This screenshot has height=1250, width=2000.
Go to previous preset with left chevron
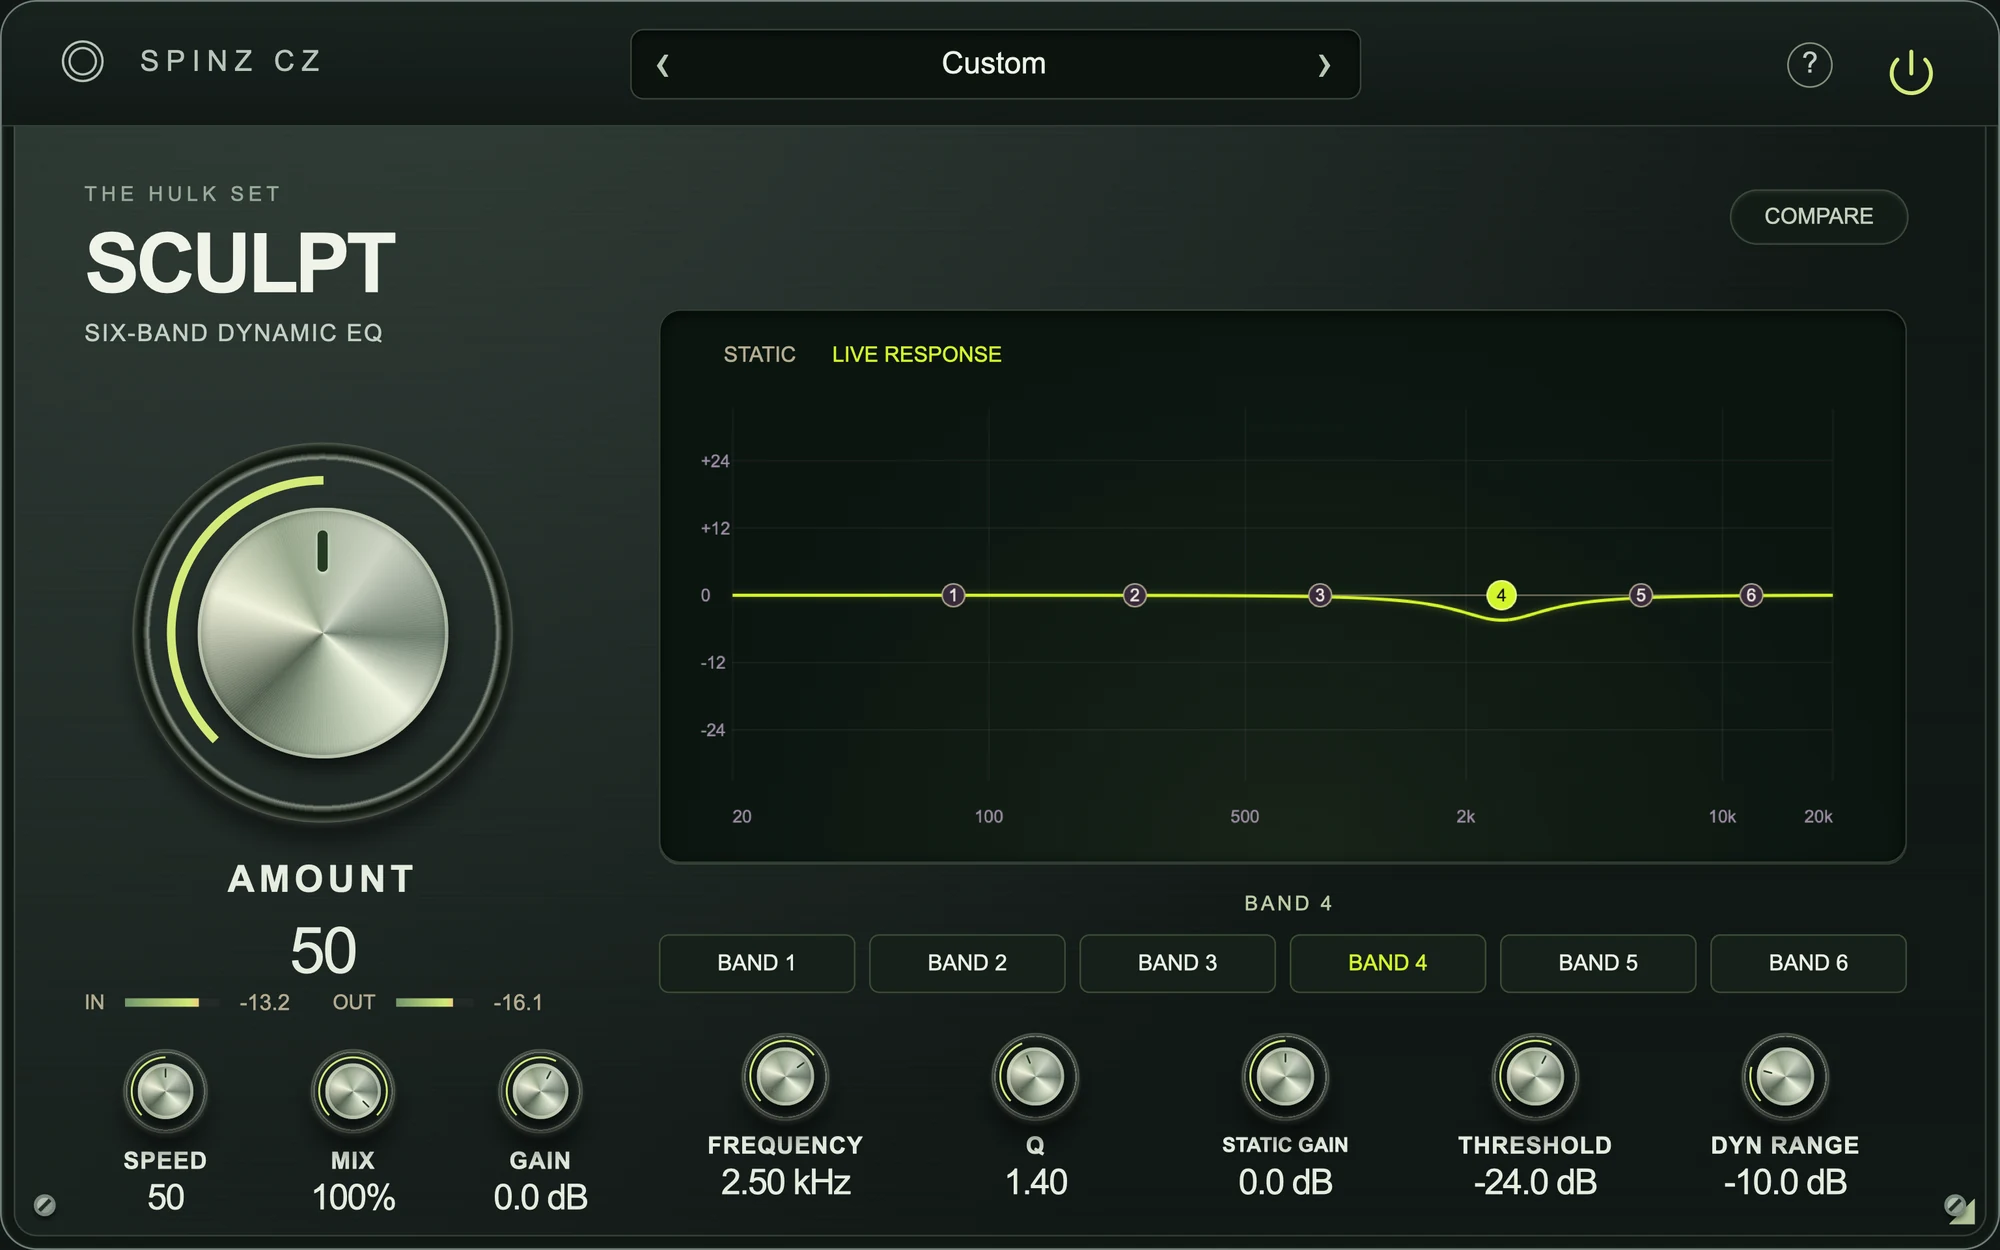(x=662, y=65)
